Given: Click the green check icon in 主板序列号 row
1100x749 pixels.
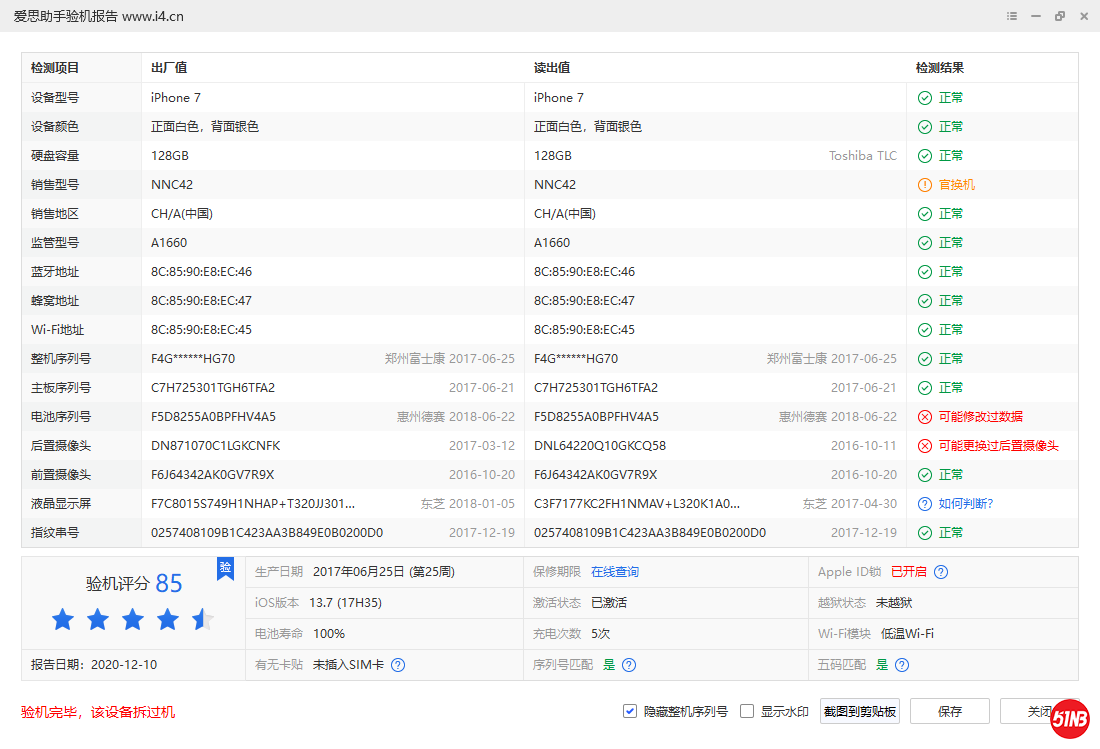Looking at the screenshot, I should (925, 388).
